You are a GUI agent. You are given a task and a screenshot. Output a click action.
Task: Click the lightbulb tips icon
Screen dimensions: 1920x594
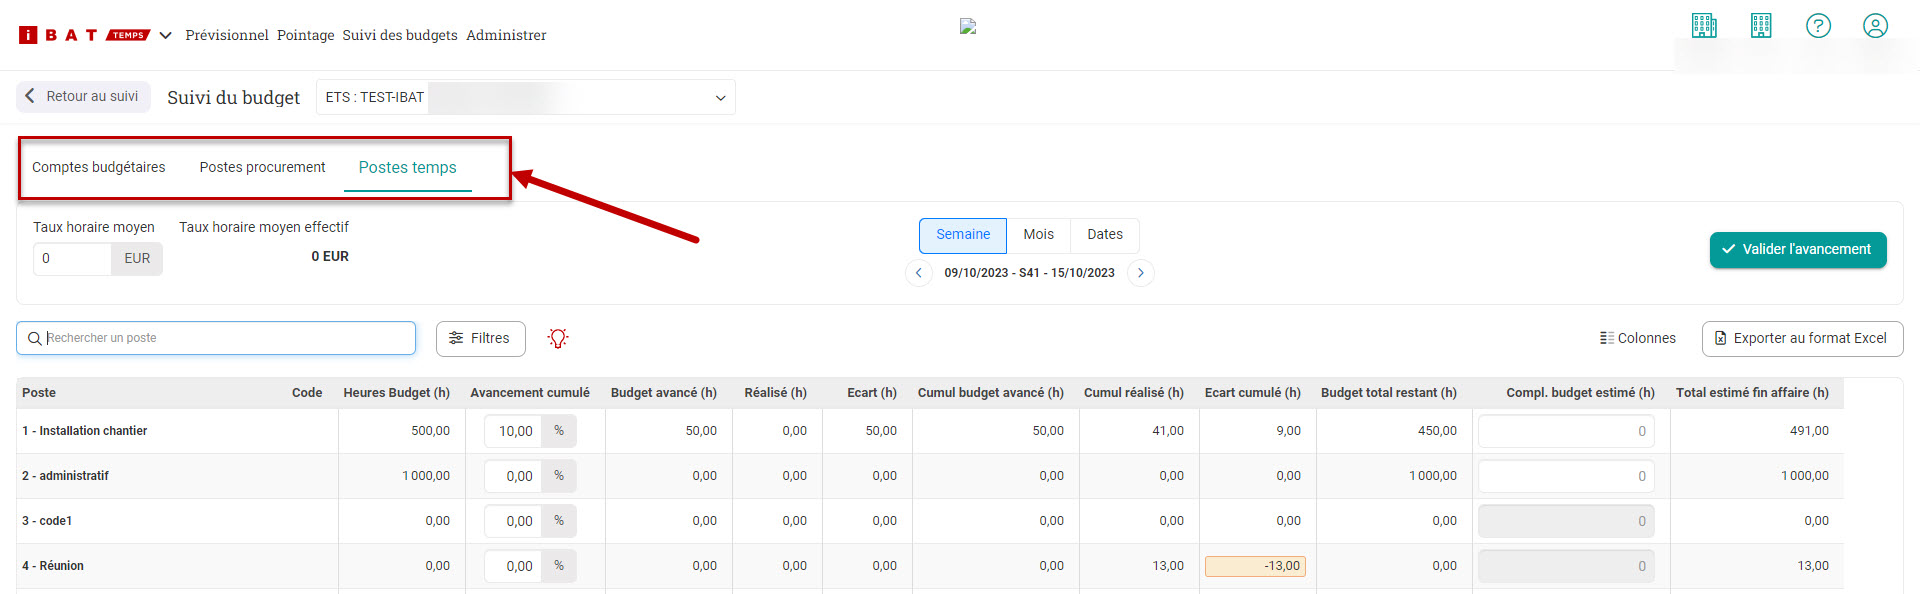pos(558,339)
